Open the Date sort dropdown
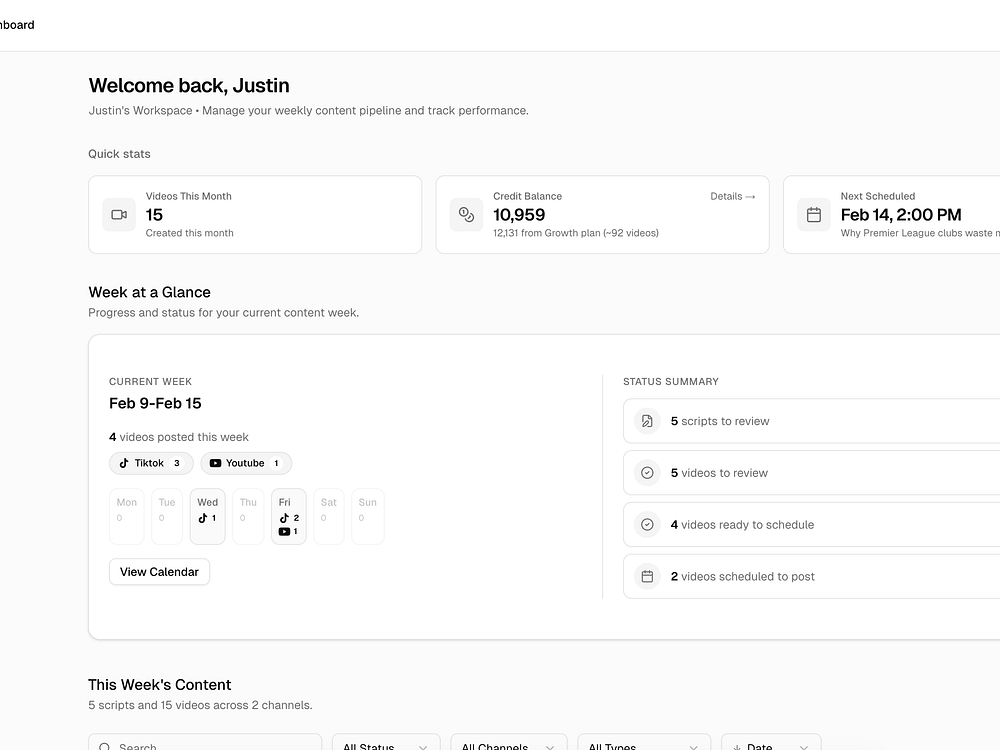1000x750 pixels. 770,744
